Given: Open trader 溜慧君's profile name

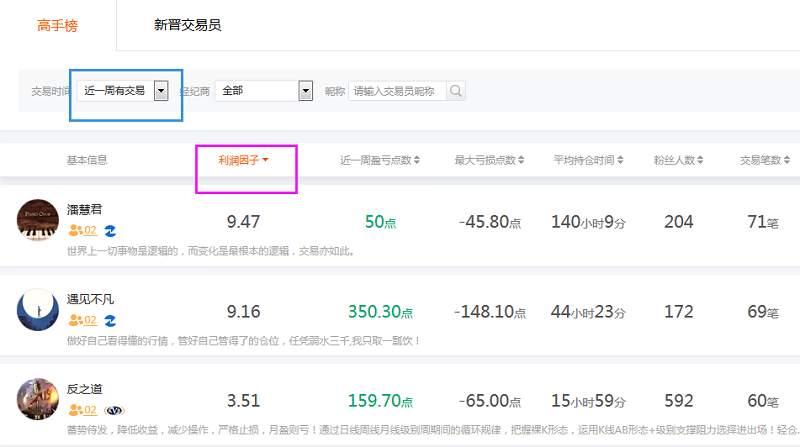Looking at the screenshot, I should pos(84,209).
